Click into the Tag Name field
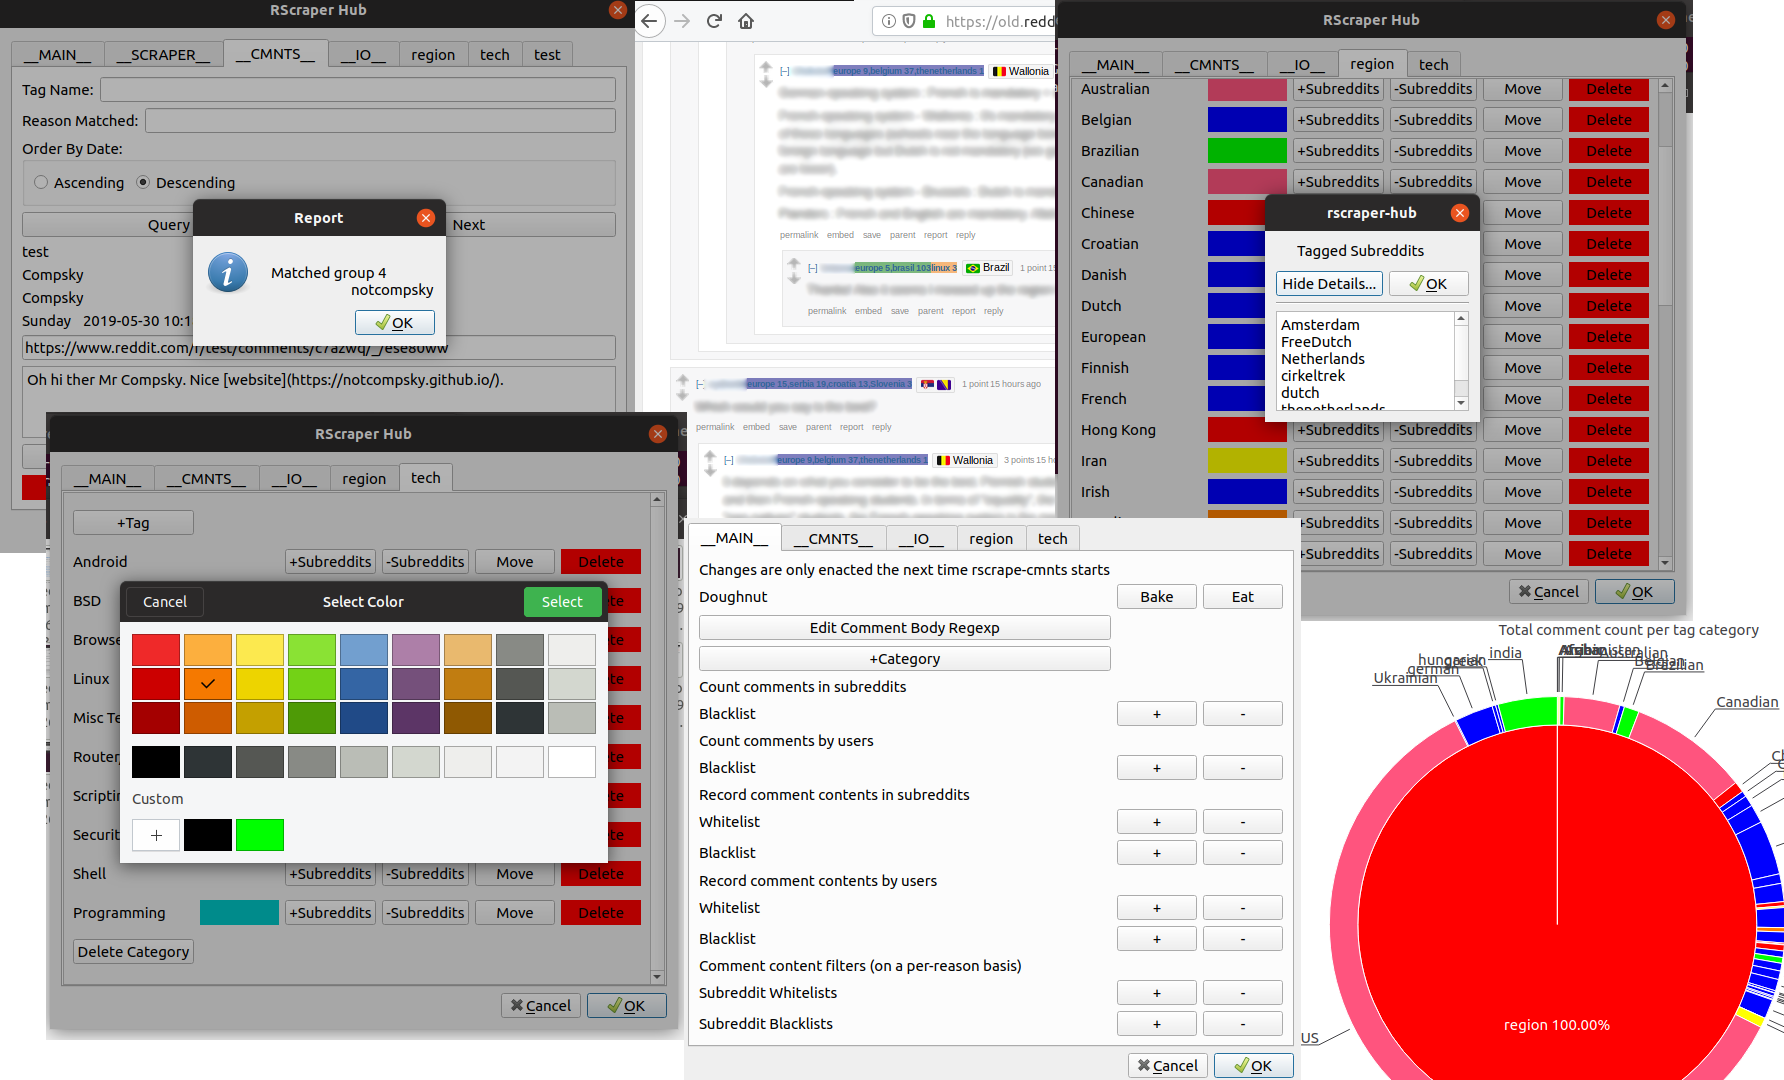The height and width of the screenshot is (1080, 1784). tap(357, 90)
